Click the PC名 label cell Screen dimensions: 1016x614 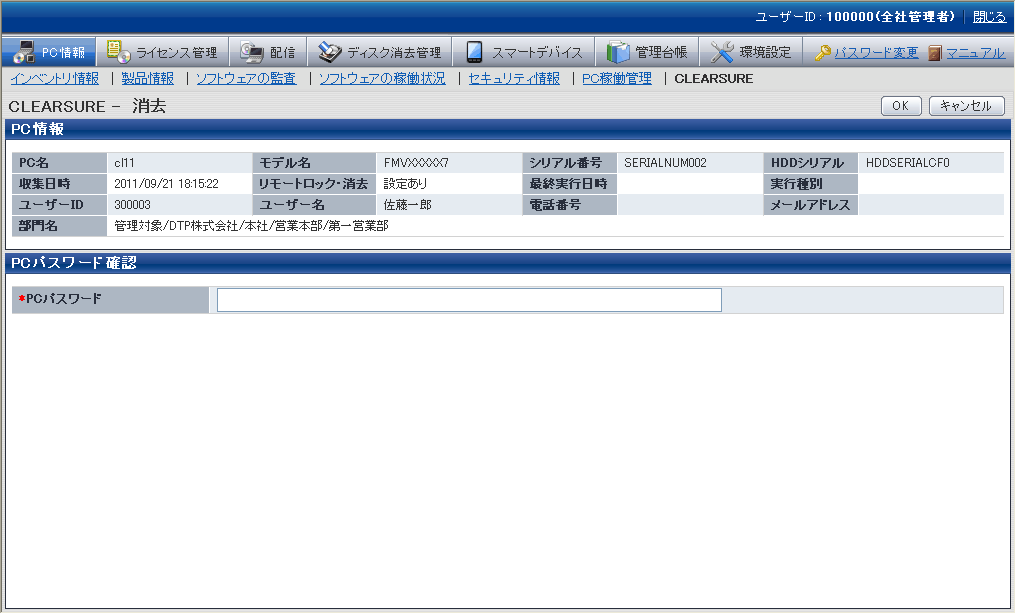tap(60, 163)
